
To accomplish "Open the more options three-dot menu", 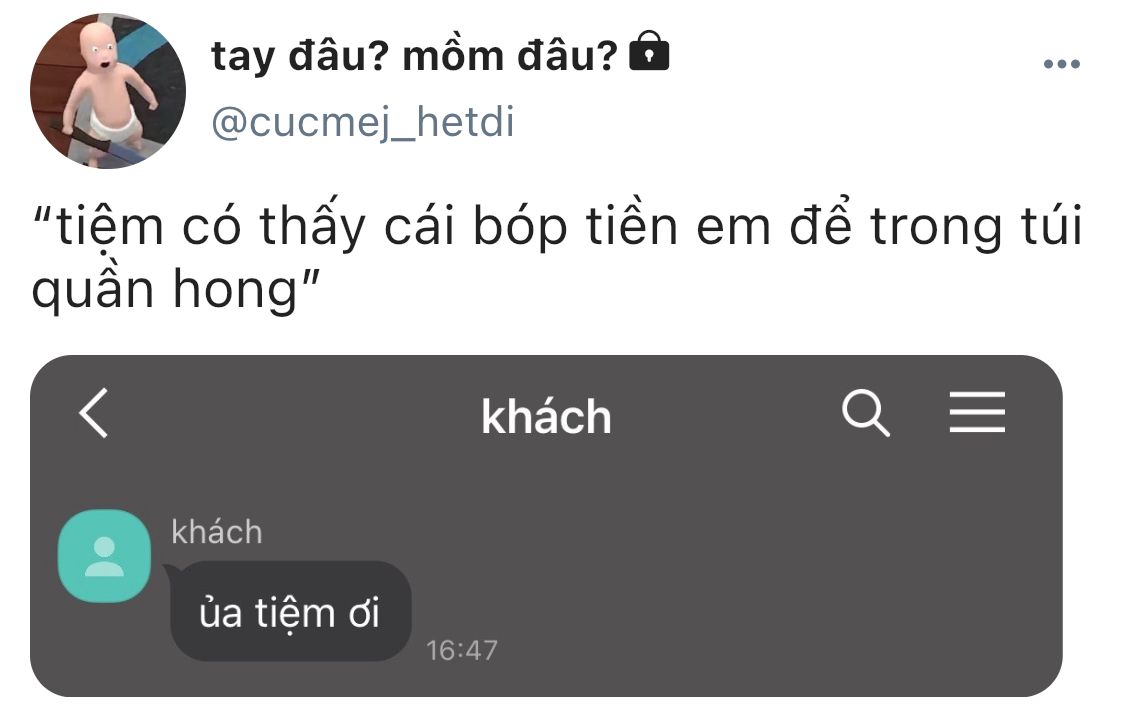I will tap(1061, 65).
